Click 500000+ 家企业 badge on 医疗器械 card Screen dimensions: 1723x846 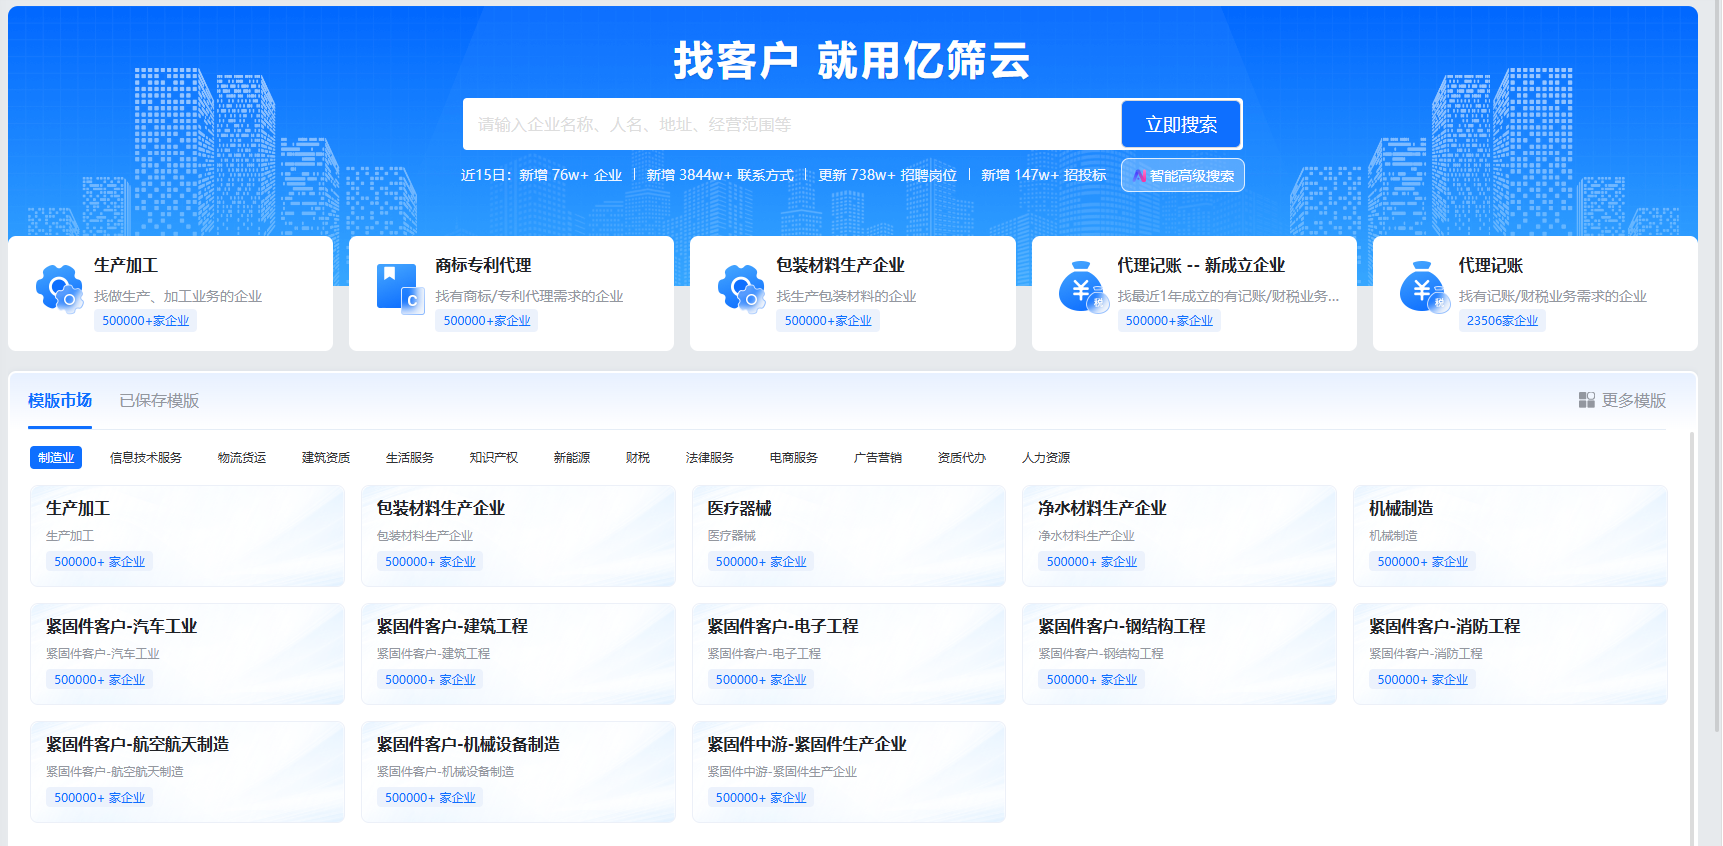(761, 562)
